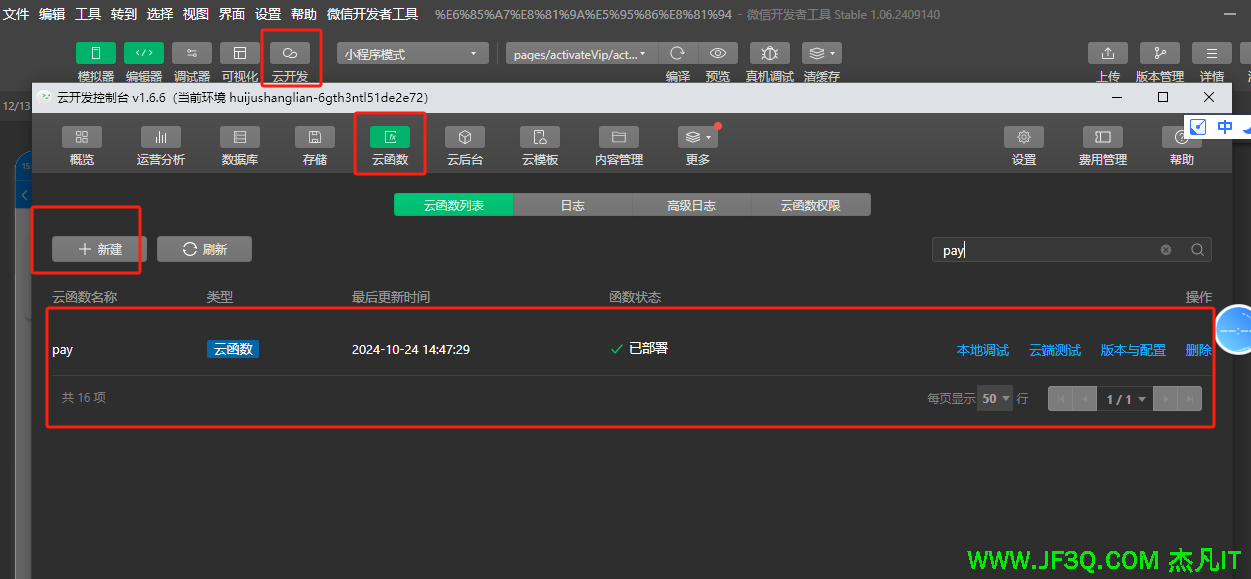Click the 新建 new function button
Image resolution: width=1251 pixels, height=579 pixels.
tap(100, 249)
